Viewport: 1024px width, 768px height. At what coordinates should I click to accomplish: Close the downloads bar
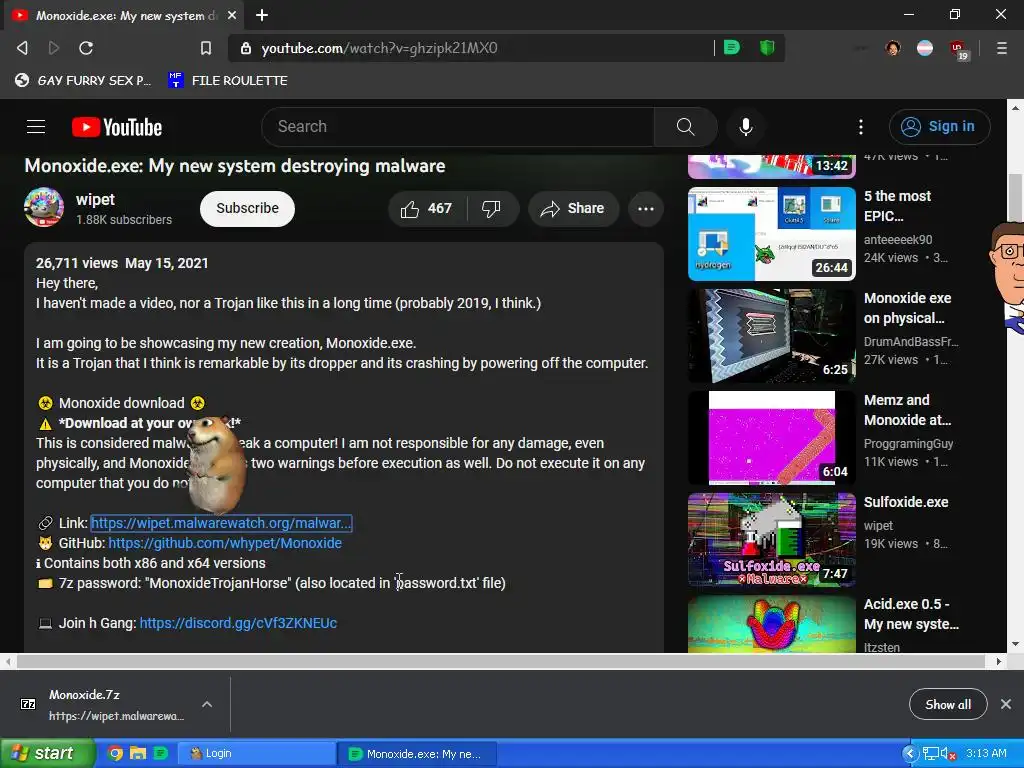[1006, 704]
